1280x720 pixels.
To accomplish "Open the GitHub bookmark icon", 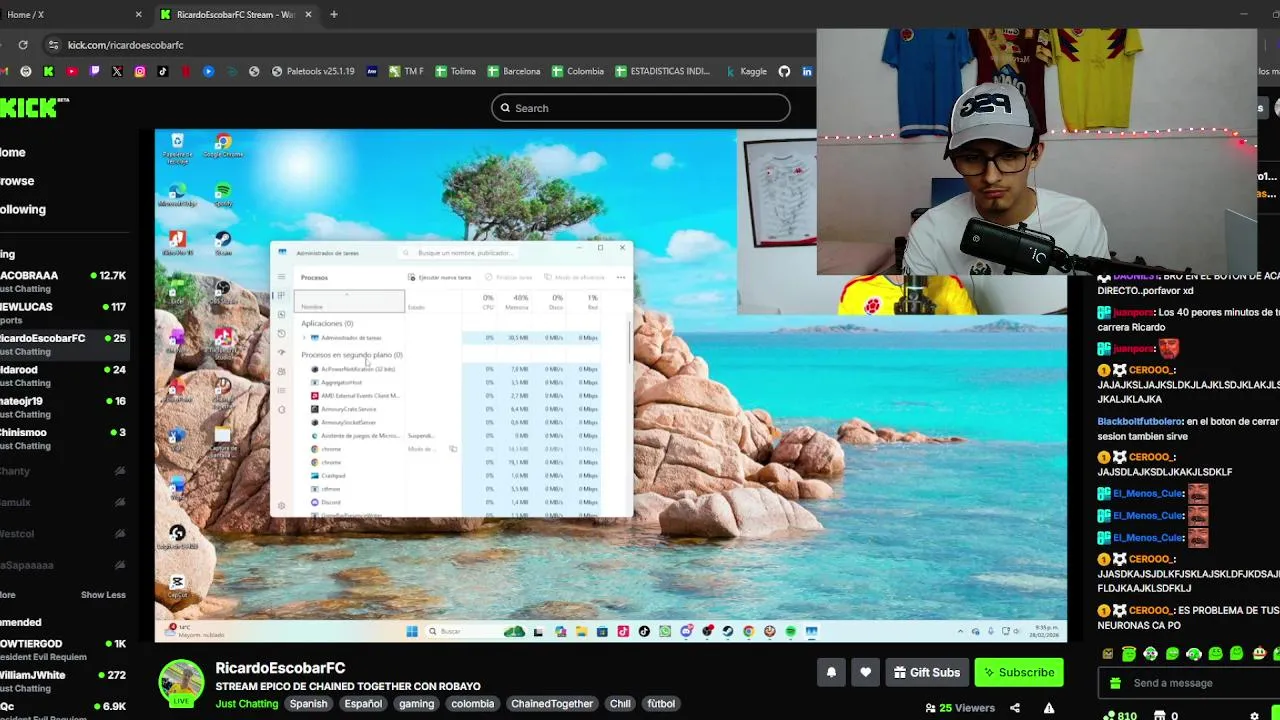I will (x=785, y=72).
